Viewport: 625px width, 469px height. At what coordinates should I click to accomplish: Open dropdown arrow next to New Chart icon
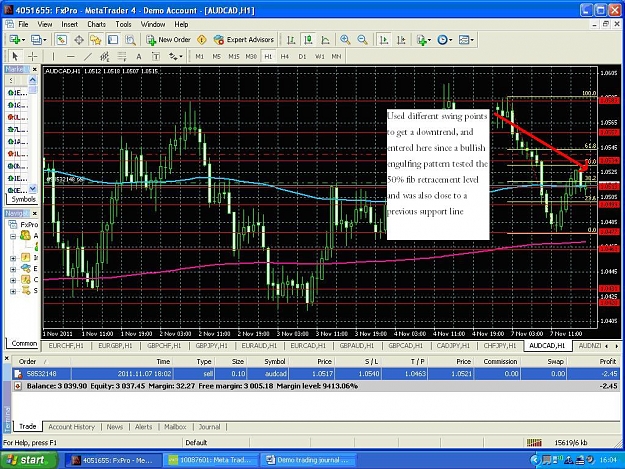pyautogui.click(x=24, y=40)
